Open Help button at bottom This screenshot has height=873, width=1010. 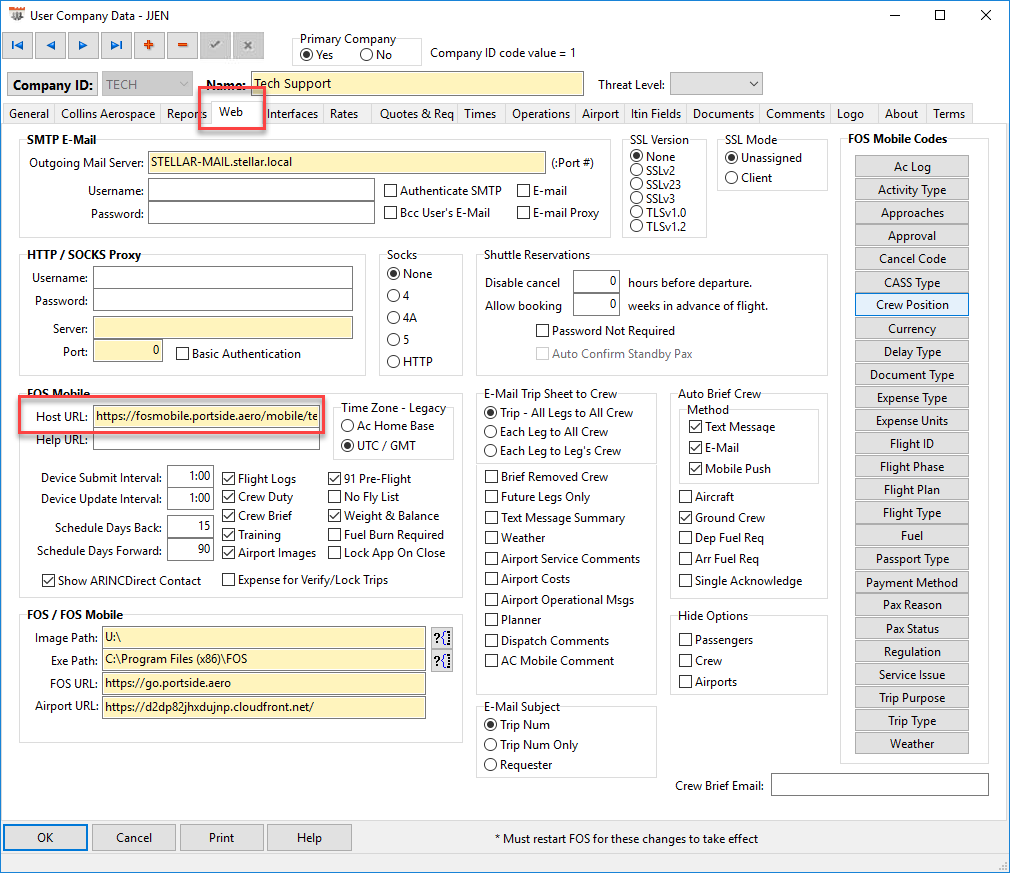point(309,838)
